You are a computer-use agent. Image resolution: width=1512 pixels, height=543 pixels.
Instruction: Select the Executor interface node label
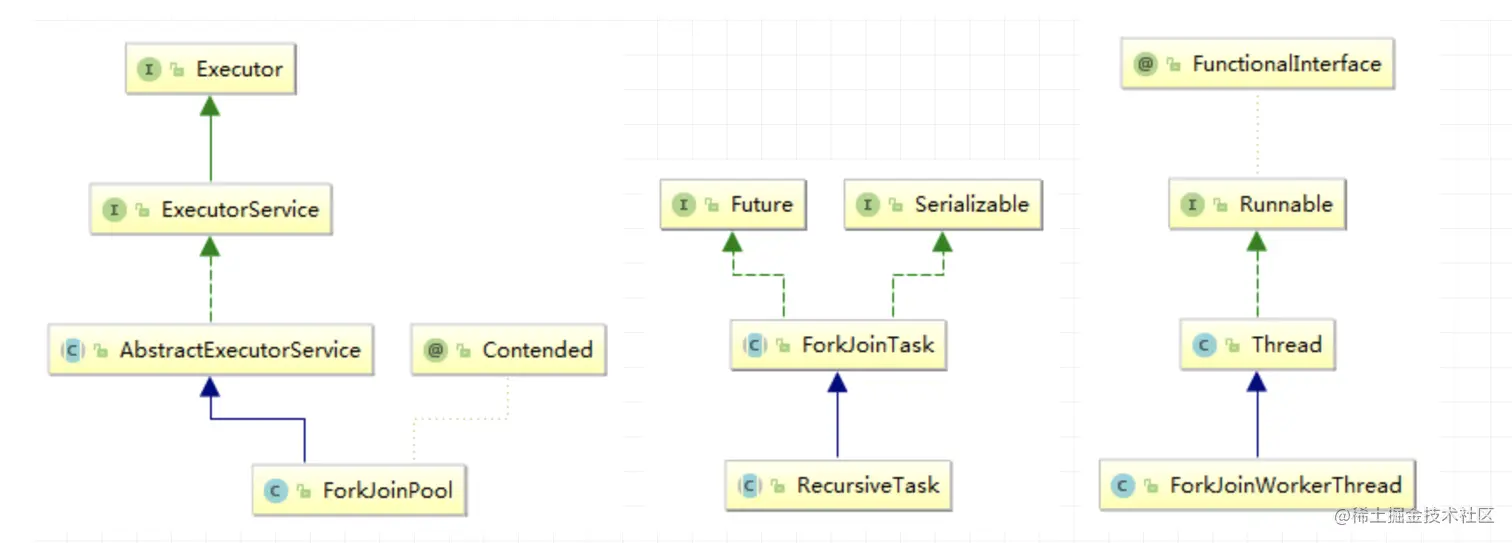(x=239, y=70)
